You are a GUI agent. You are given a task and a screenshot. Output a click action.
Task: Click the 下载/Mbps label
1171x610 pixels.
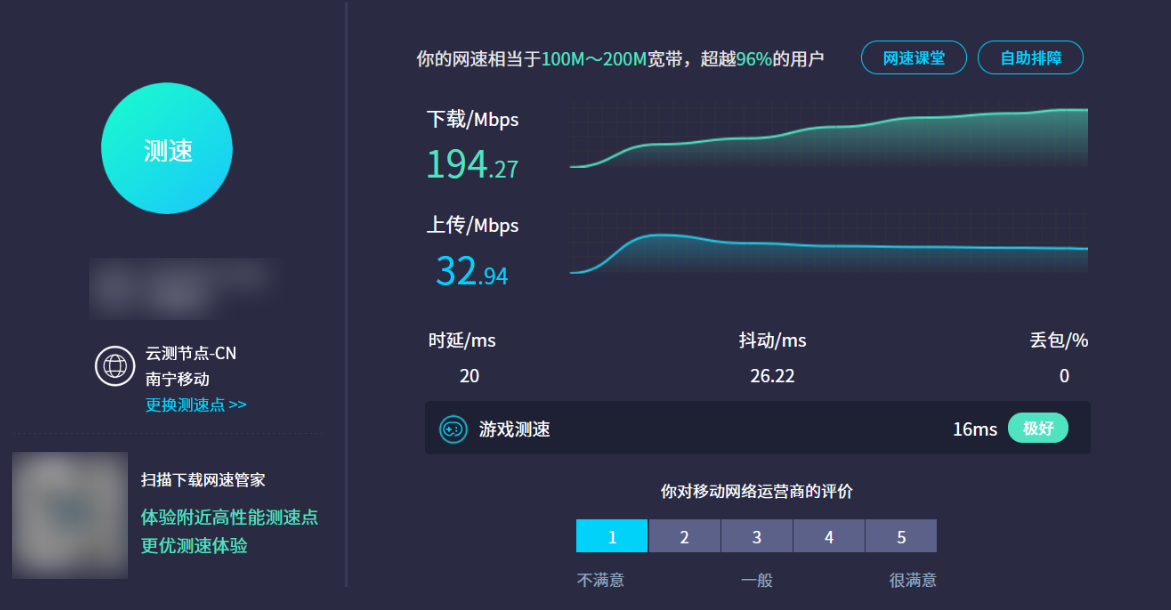click(x=472, y=119)
